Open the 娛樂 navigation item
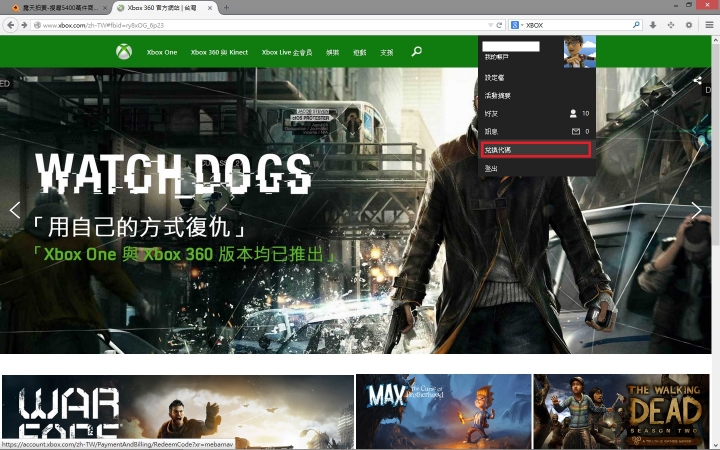 pyautogui.click(x=332, y=52)
